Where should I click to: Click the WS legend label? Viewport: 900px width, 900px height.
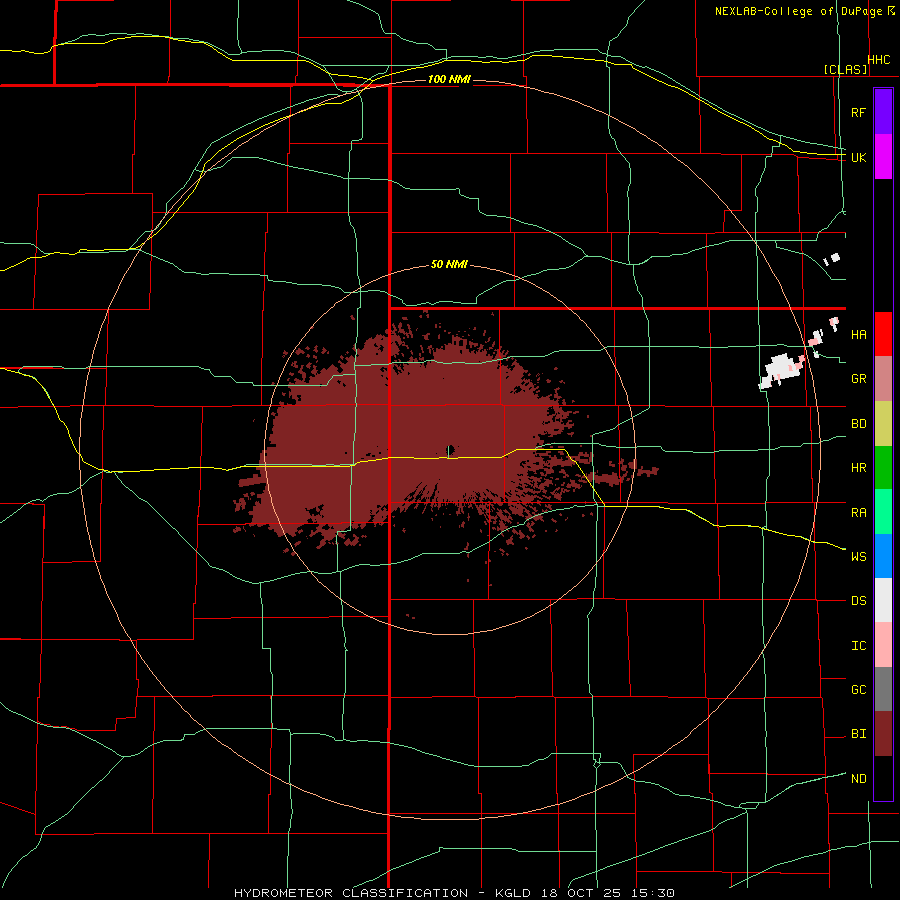click(x=858, y=557)
